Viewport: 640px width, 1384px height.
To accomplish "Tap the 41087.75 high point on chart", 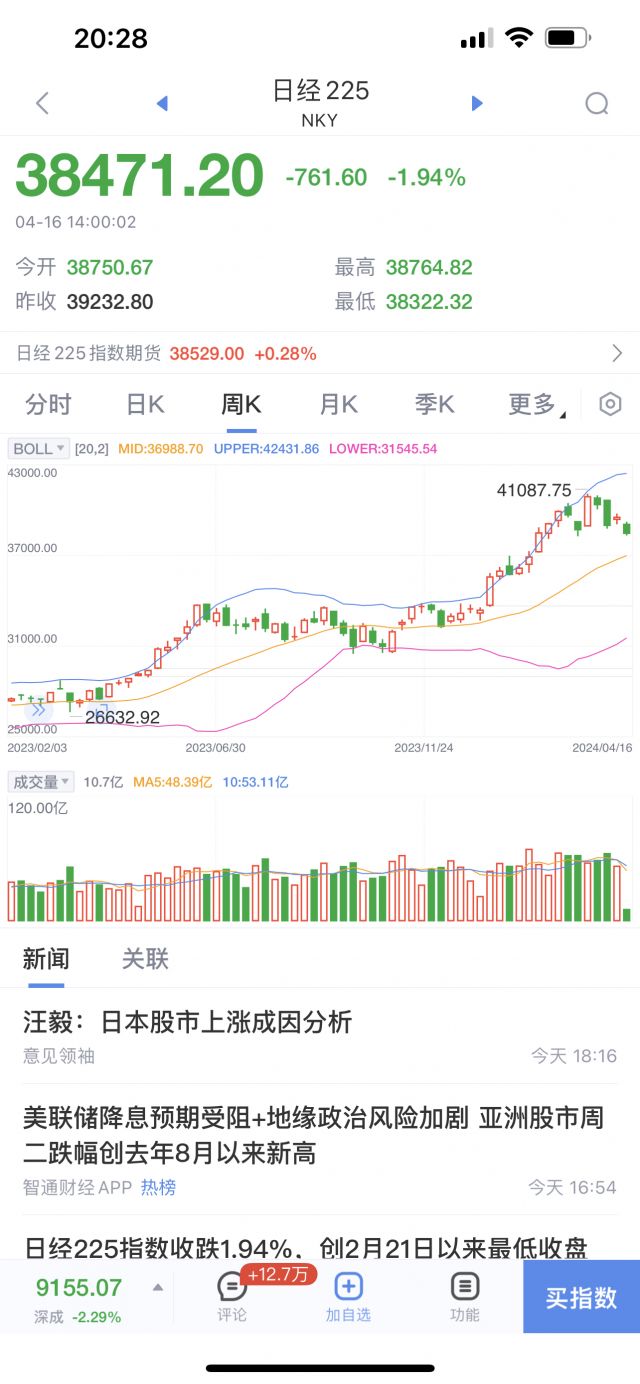I will [587, 497].
